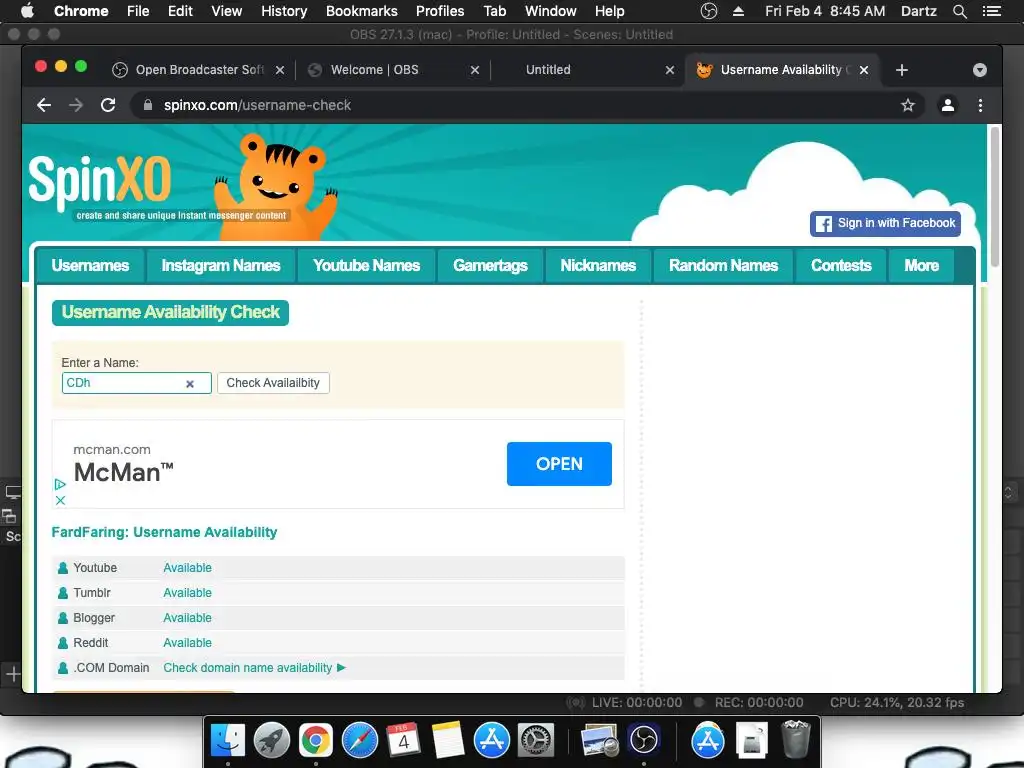Open a new tab with the plus button
This screenshot has width=1024, height=768.
902,70
